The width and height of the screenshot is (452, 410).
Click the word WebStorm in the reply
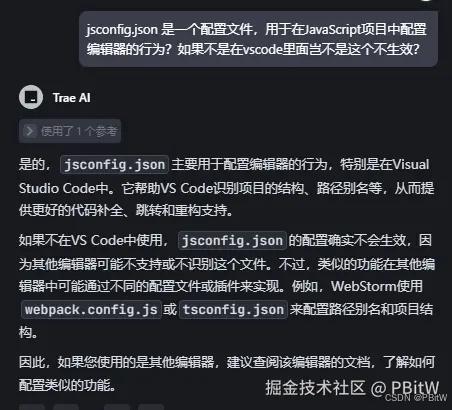point(364,286)
